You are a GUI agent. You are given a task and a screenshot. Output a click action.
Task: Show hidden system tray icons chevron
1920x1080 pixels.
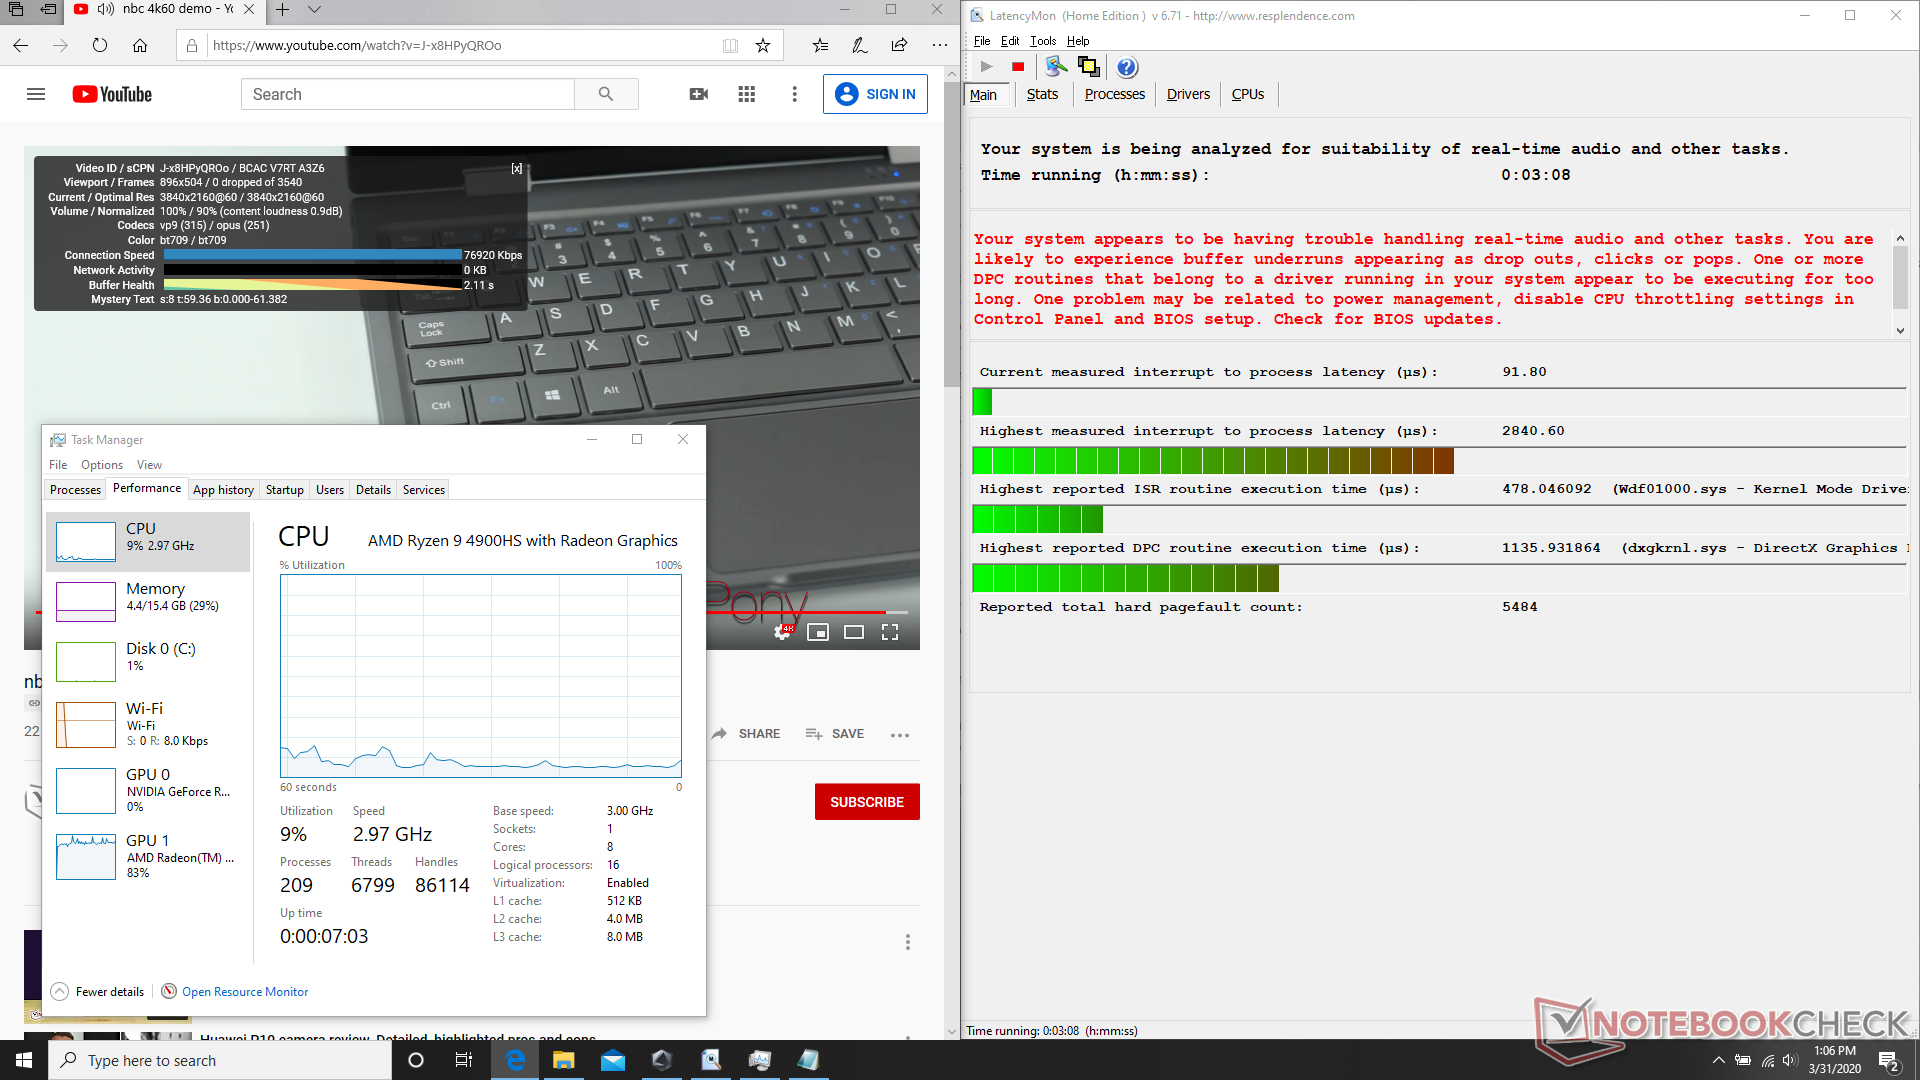point(1718,1060)
